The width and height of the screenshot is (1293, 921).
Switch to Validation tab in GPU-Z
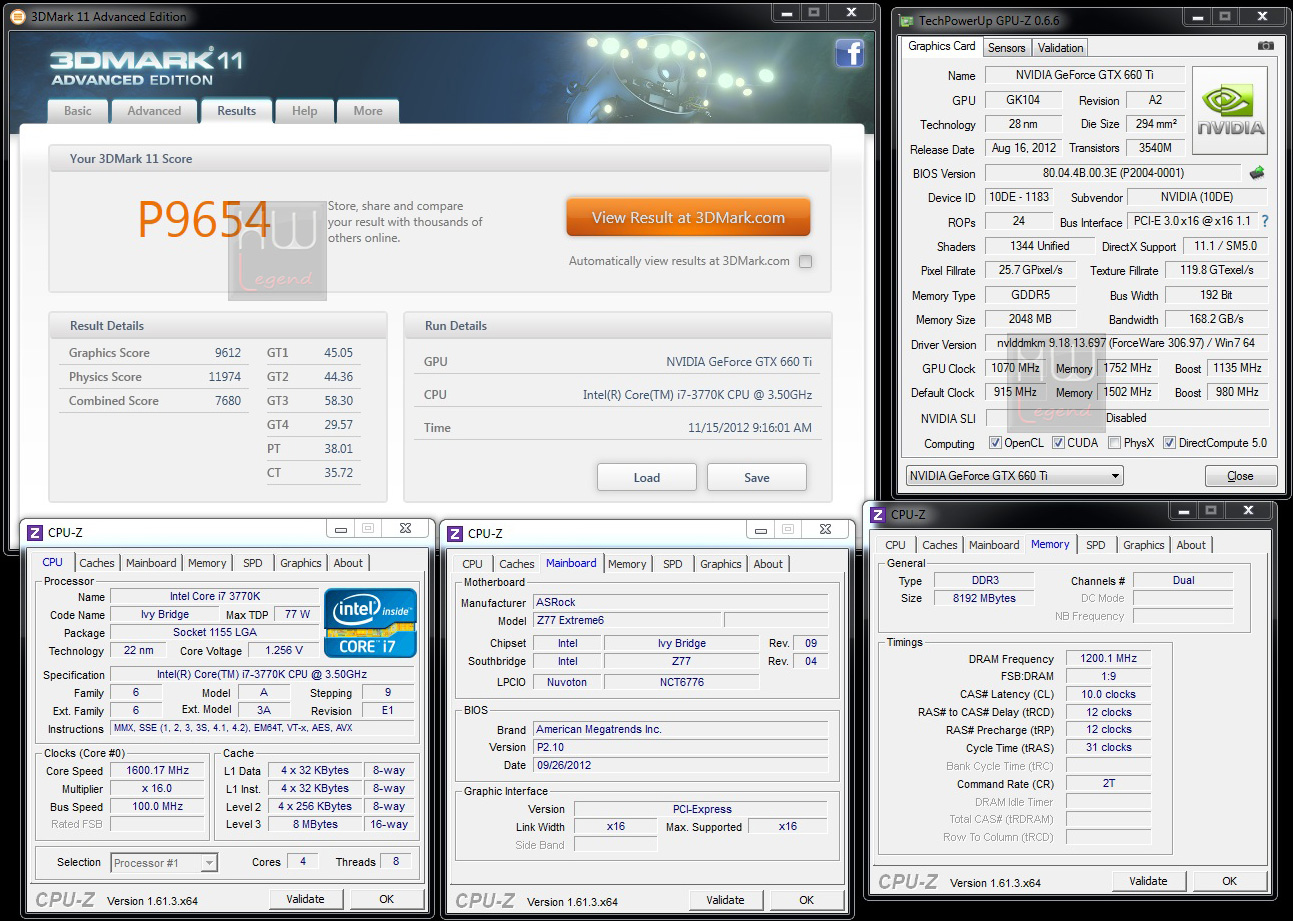[x=1060, y=48]
